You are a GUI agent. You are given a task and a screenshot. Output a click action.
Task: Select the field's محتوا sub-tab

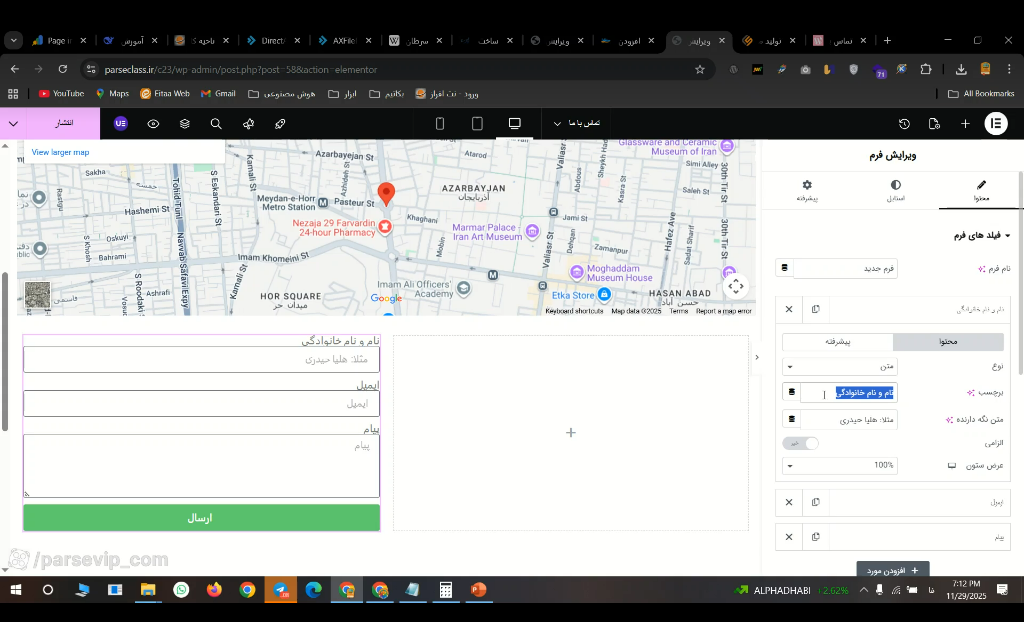948,342
